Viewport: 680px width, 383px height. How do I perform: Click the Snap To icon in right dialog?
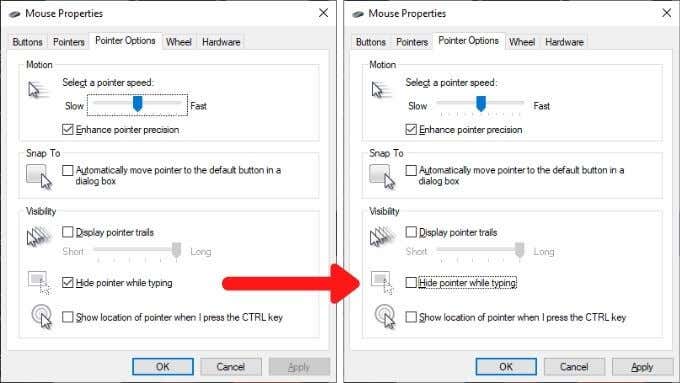(x=382, y=177)
